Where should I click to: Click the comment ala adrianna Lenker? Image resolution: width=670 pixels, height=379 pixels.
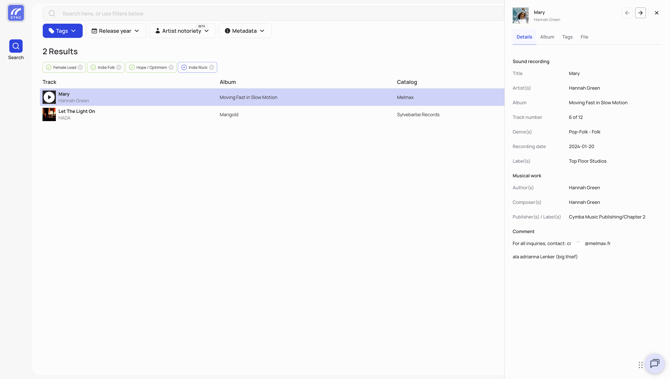click(545, 257)
